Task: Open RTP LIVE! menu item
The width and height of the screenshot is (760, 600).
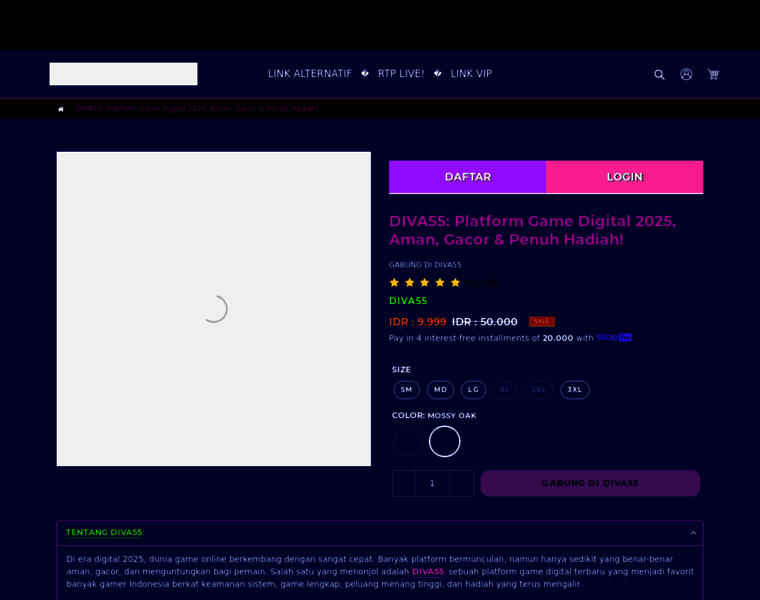Action: tap(401, 74)
